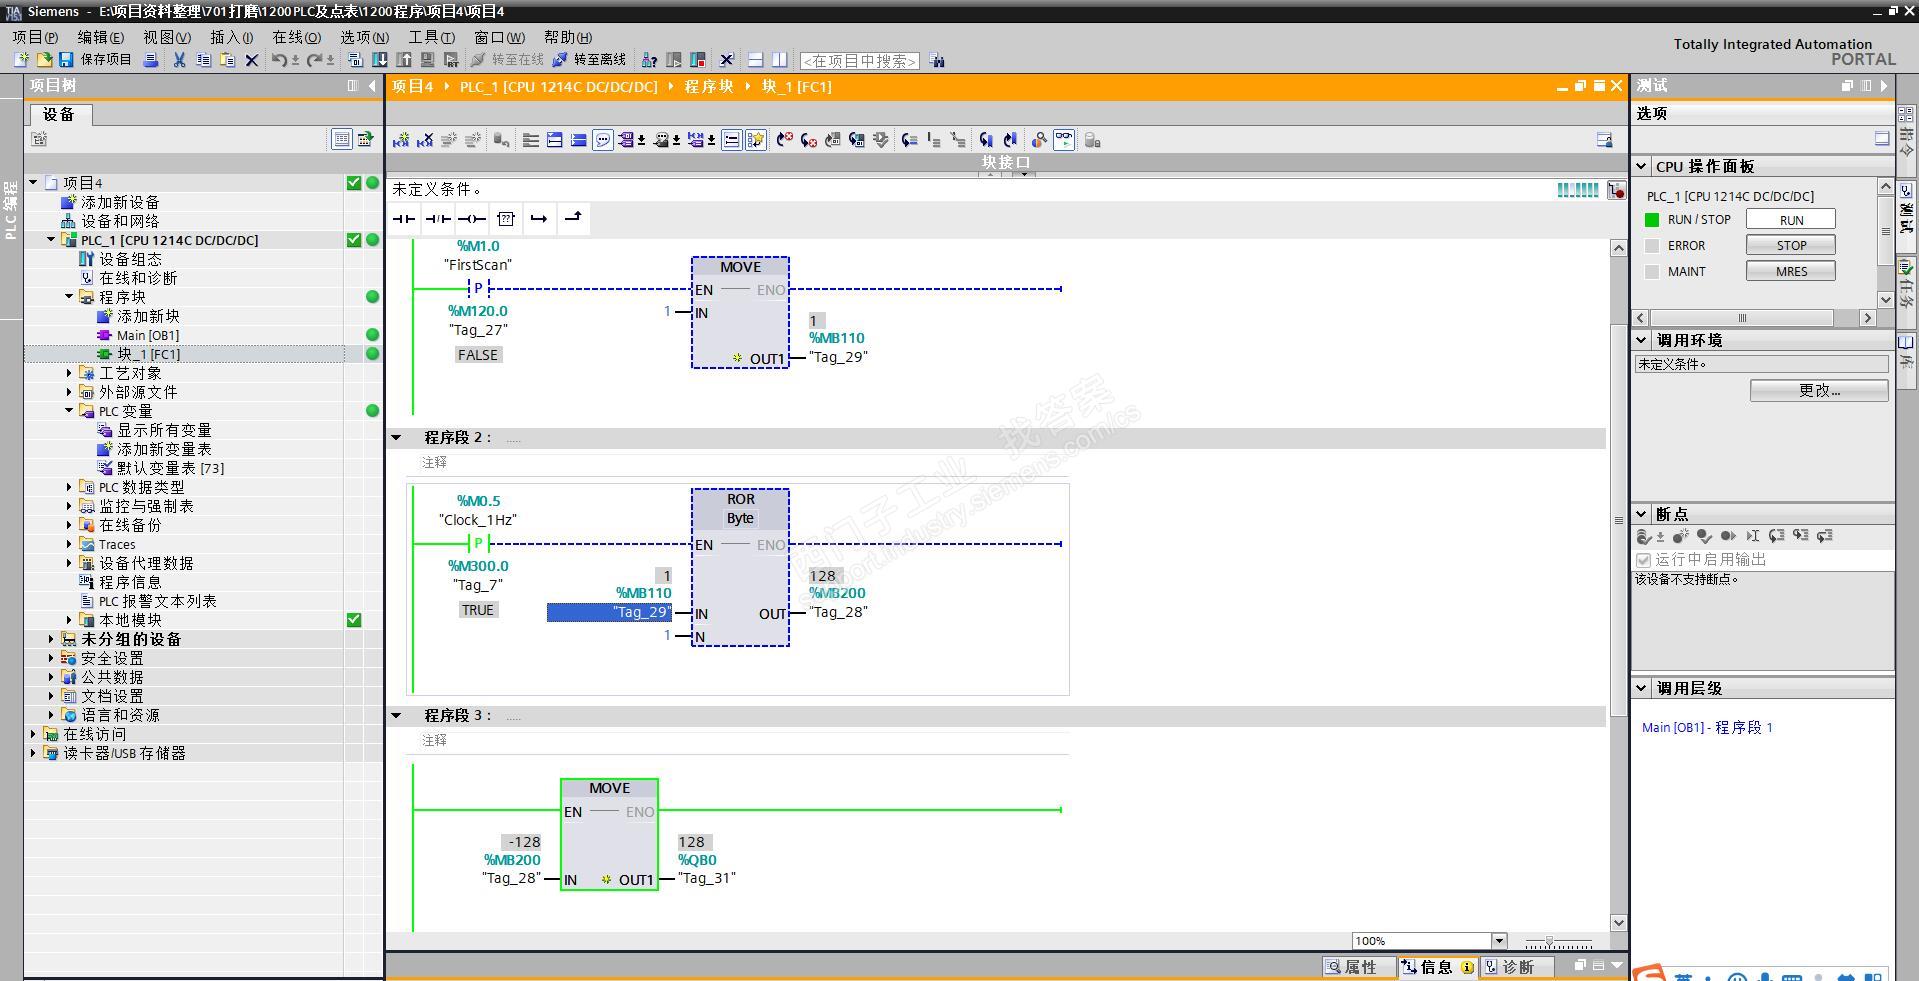This screenshot has height=981, width=1919.
Task: Click the open branch icon
Action: pos(539,218)
